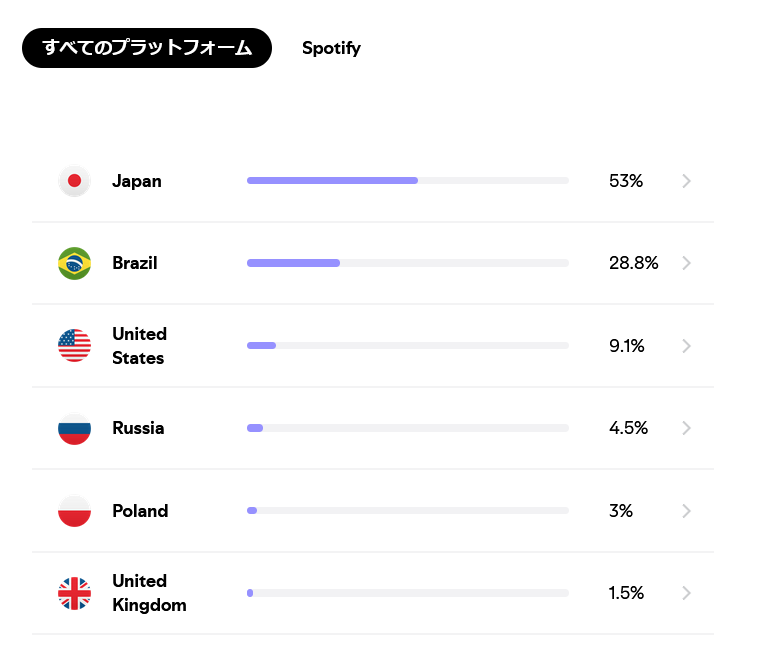Click the Japan country name

click(137, 181)
